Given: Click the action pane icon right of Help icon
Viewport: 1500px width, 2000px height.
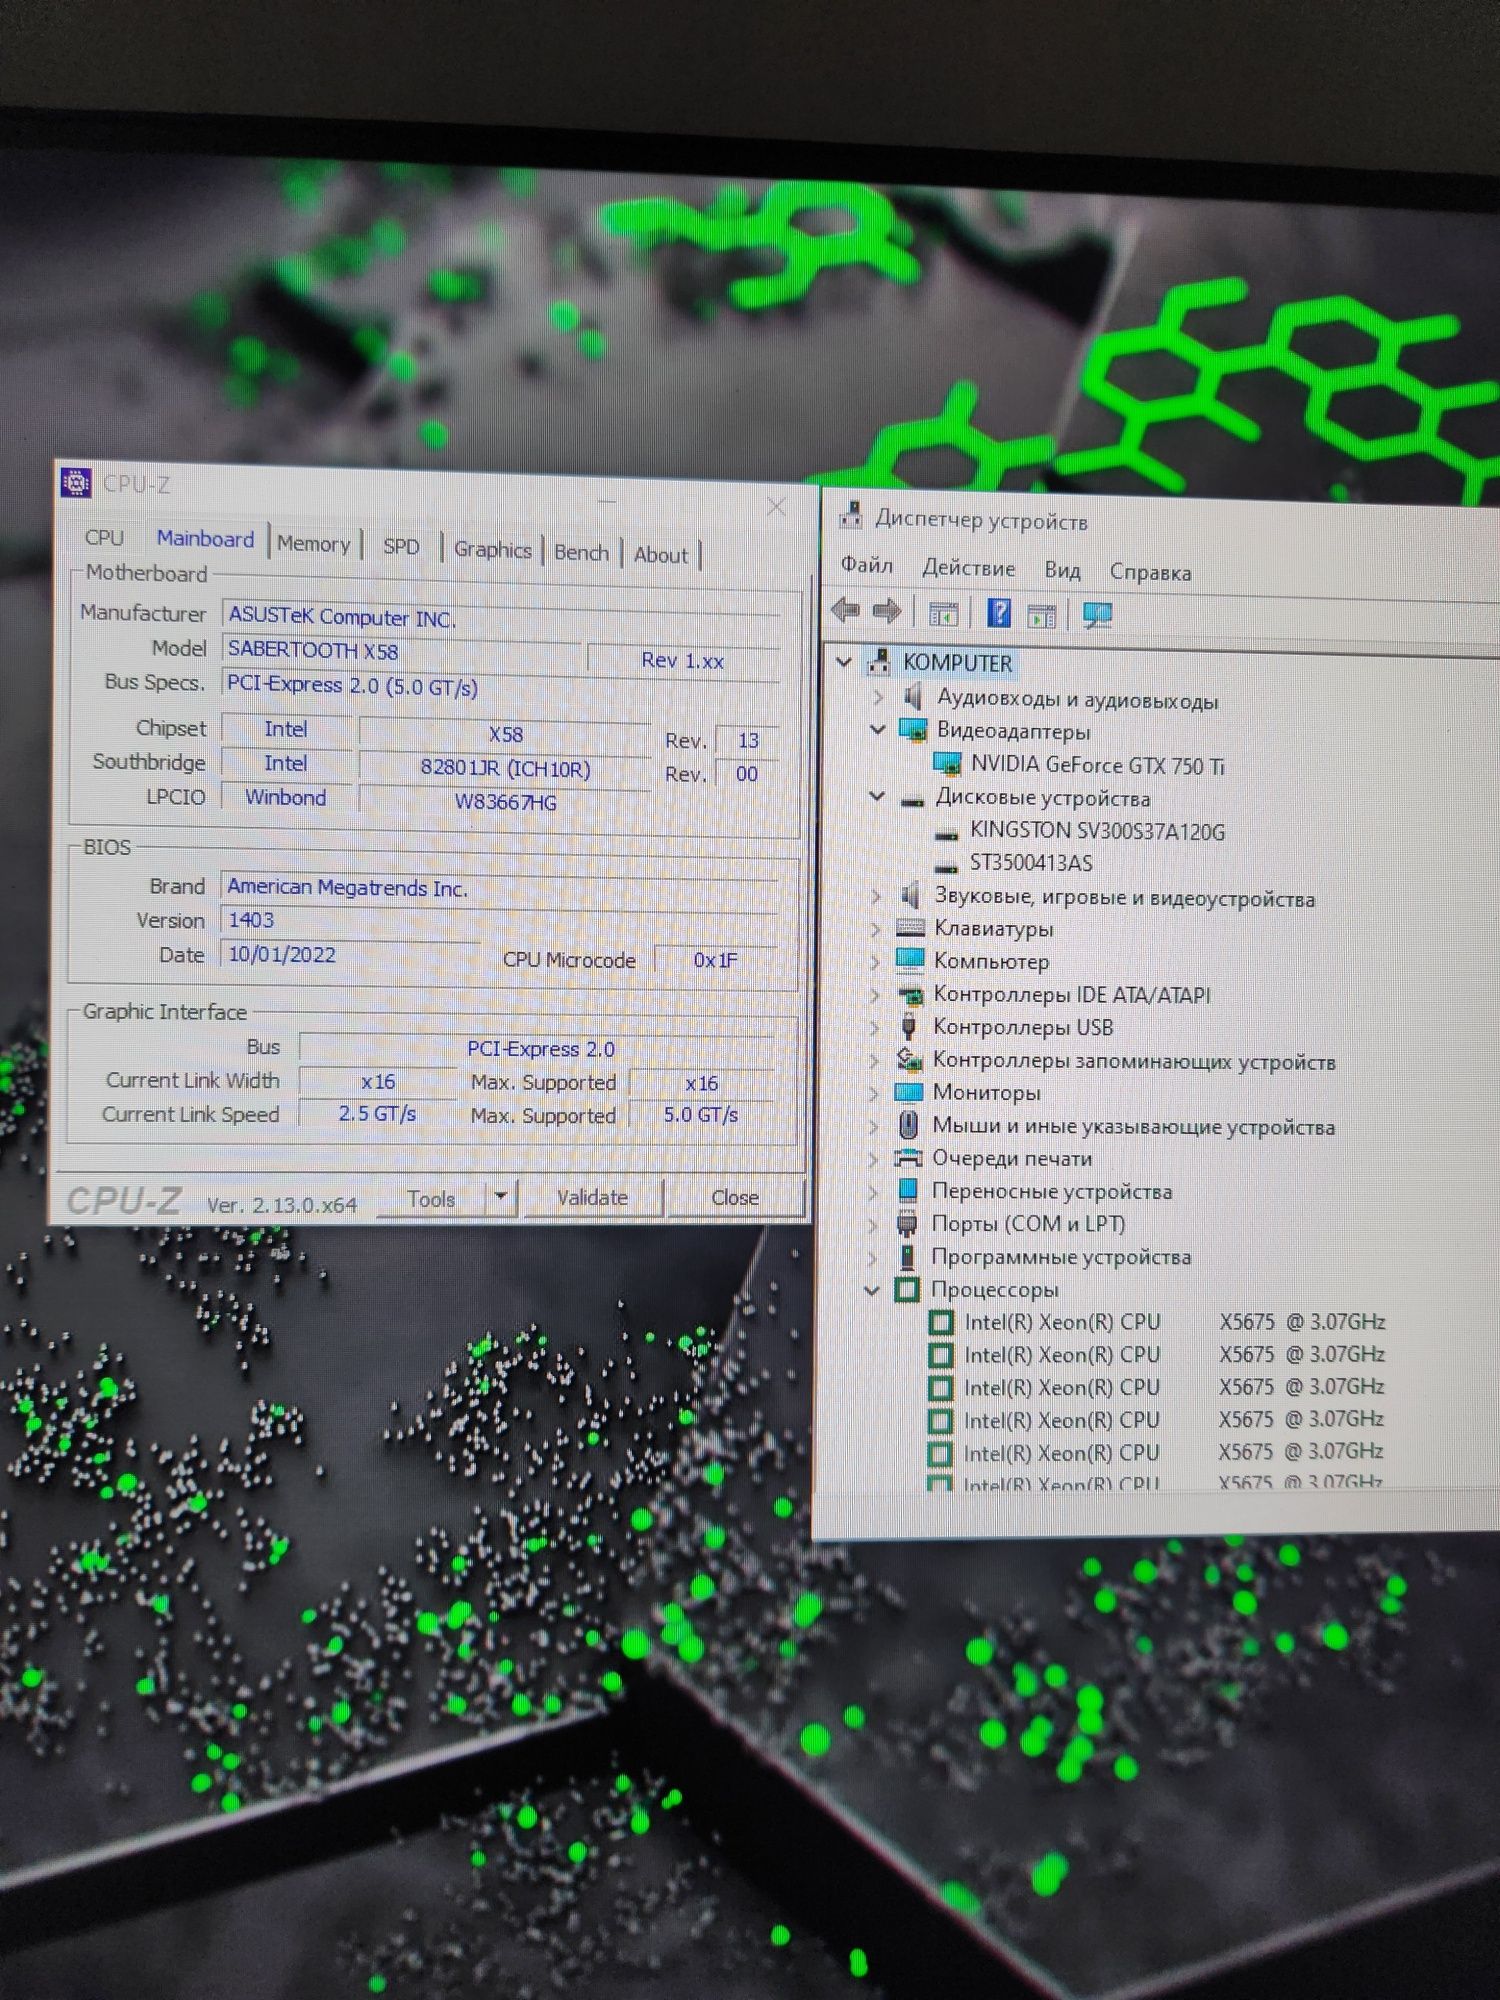Looking at the screenshot, I should tap(1041, 616).
